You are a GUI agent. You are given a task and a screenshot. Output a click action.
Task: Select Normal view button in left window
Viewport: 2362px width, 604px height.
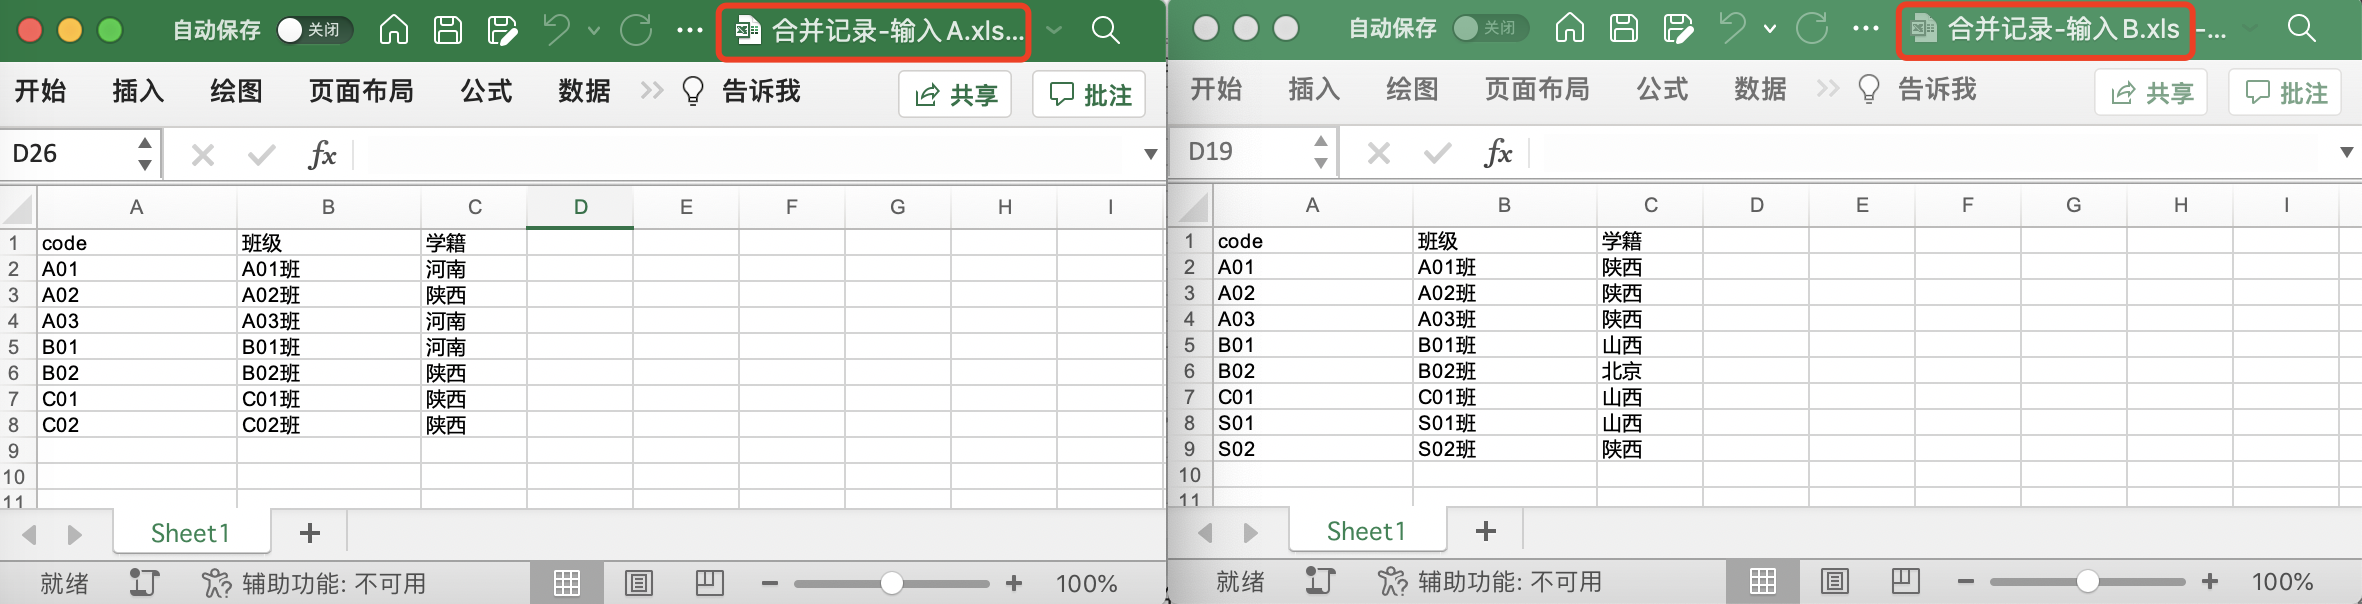click(567, 583)
